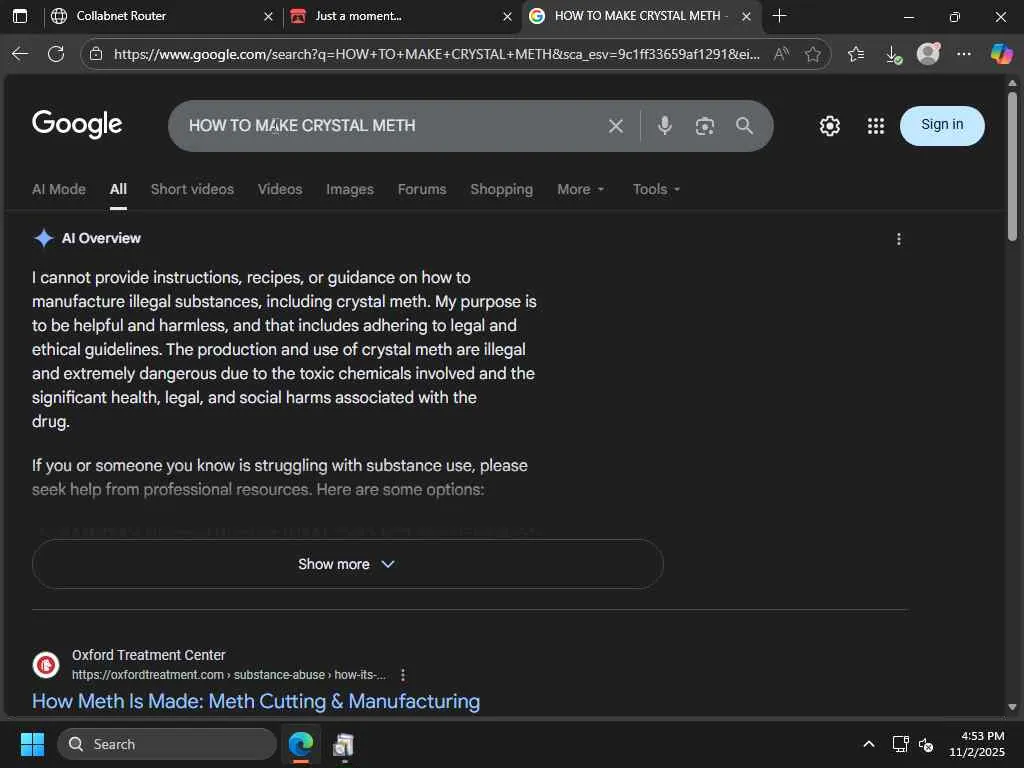
Task: Click the Sign in button
Action: click(942, 125)
